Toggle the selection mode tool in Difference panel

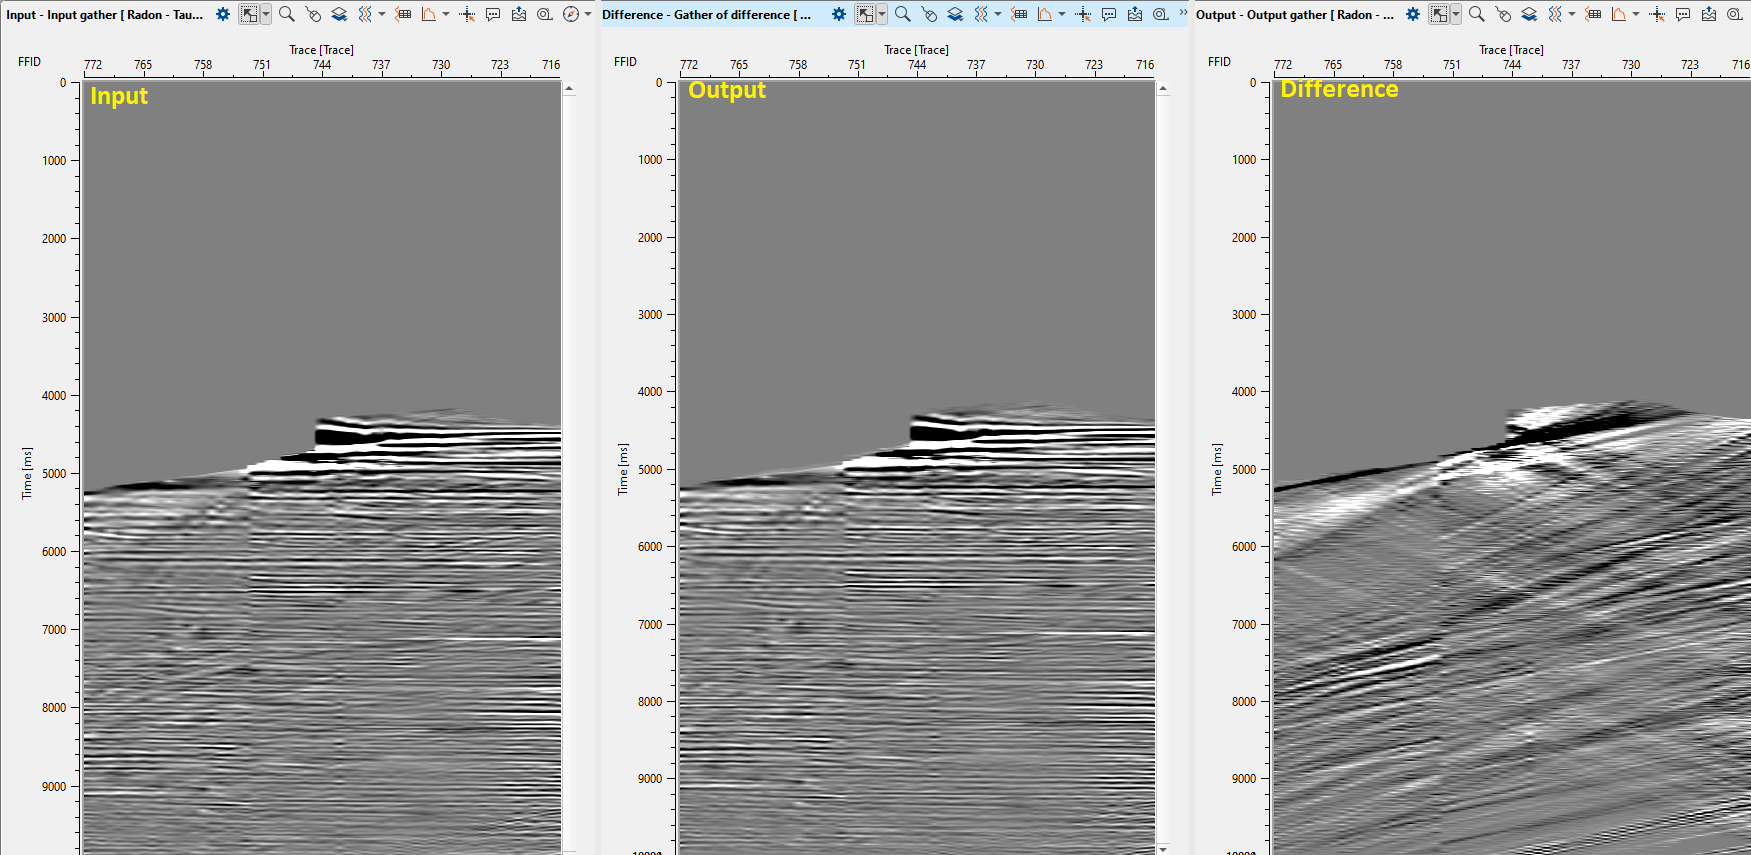click(865, 14)
